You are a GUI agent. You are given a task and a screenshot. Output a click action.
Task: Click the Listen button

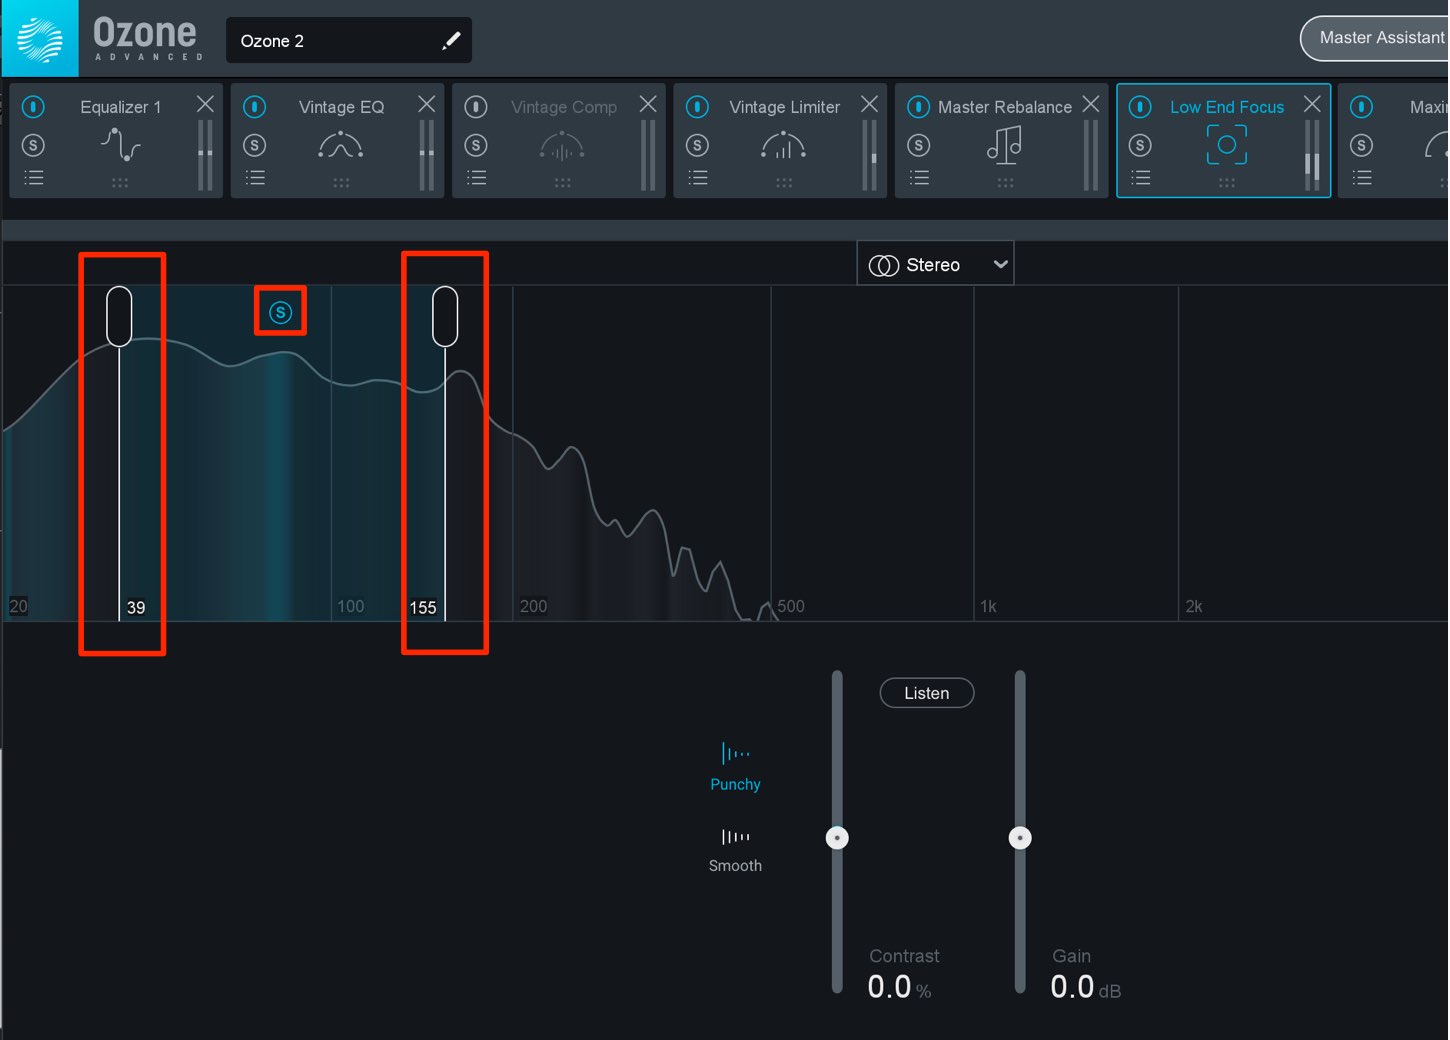coord(926,692)
